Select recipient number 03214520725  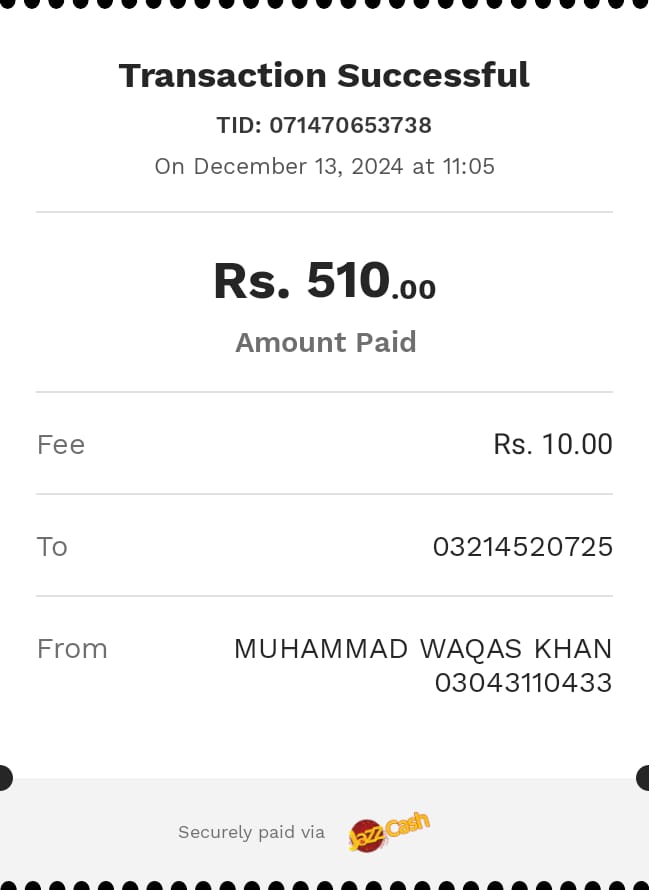click(522, 547)
